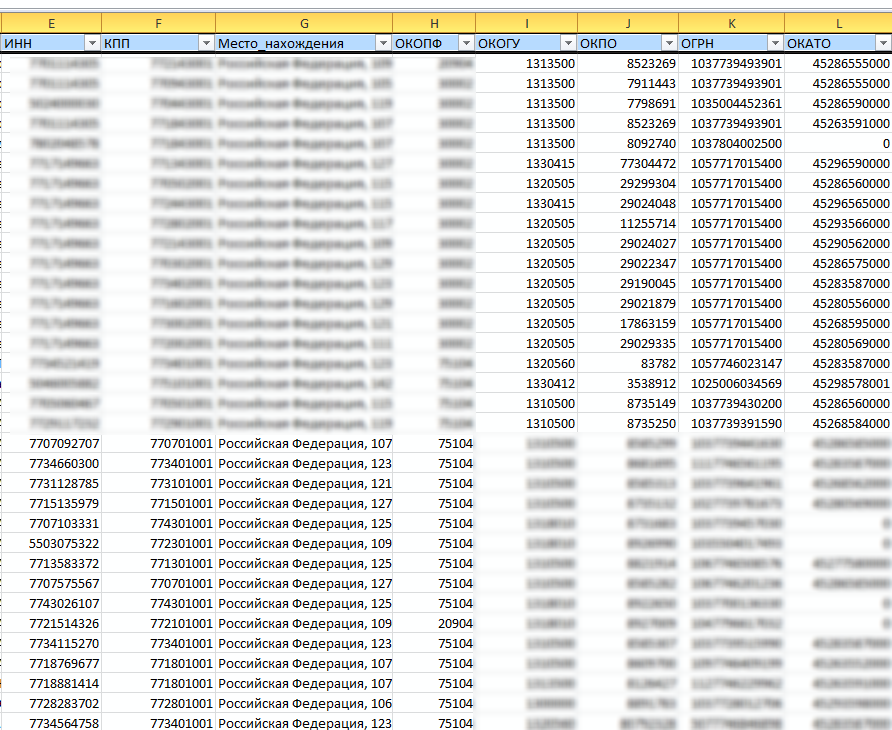Select ОКПО cell 7798691
Image resolution: width=892 pixels, height=730 pixels.
pyautogui.click(x=627, y=104)
